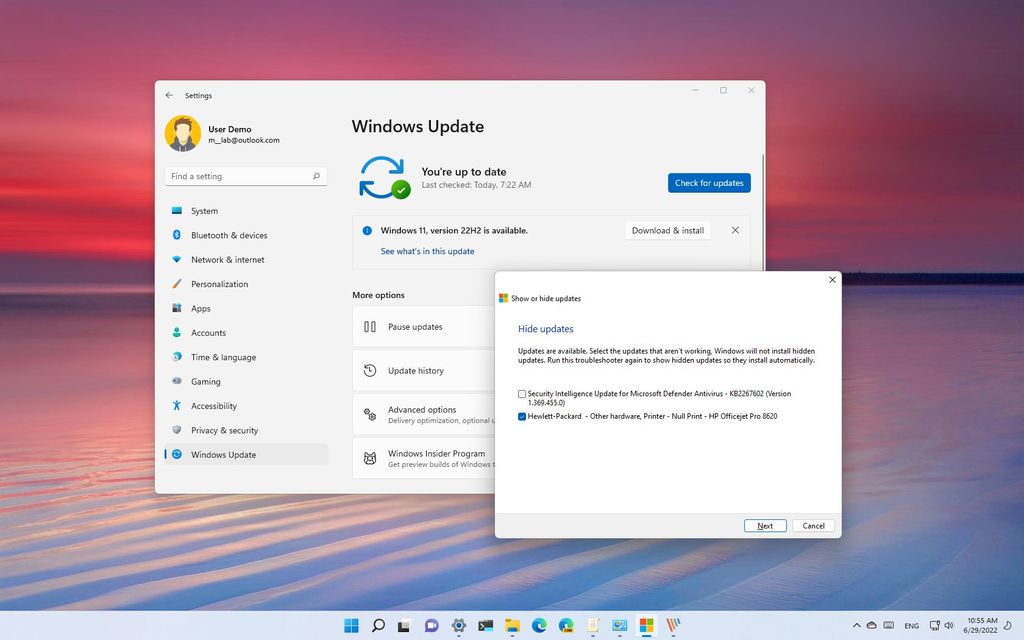The width and height of the screenshot is (1024, 640).
Task: Click the Windows Insider Program beaker icon
Action: point(371,457)
